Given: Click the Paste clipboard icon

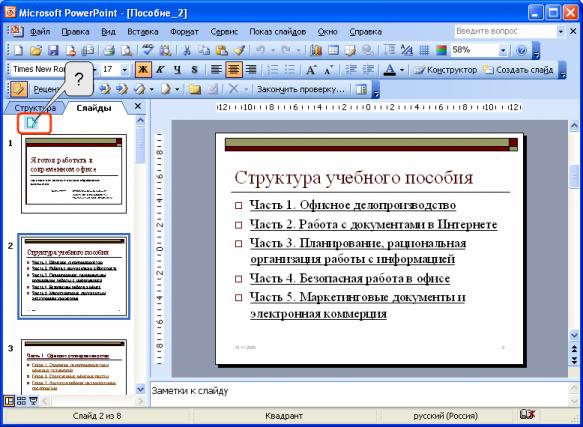Looking at the screenshot, I should pyautogui.click(x=222, y=50).
